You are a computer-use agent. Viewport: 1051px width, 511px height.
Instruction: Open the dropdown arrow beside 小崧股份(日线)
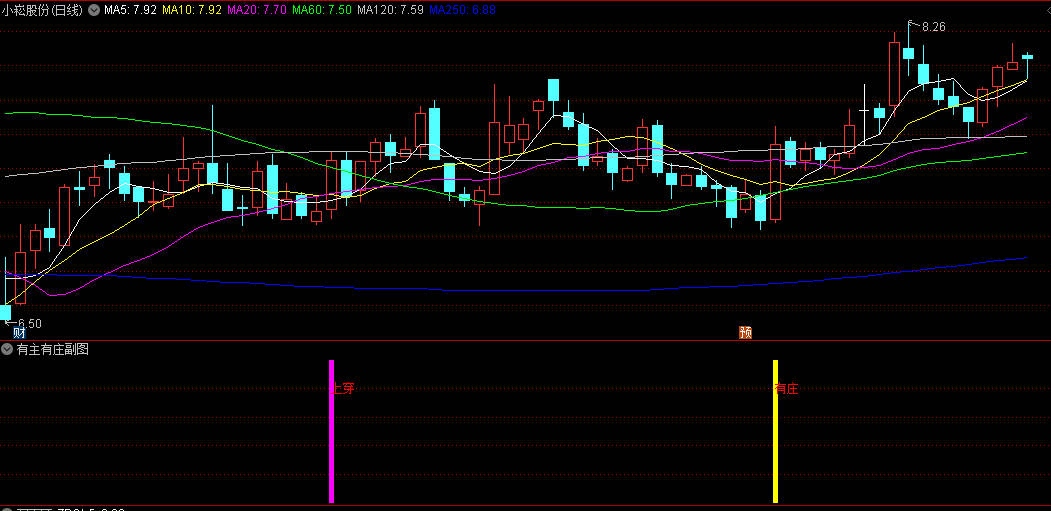[94, 10]
